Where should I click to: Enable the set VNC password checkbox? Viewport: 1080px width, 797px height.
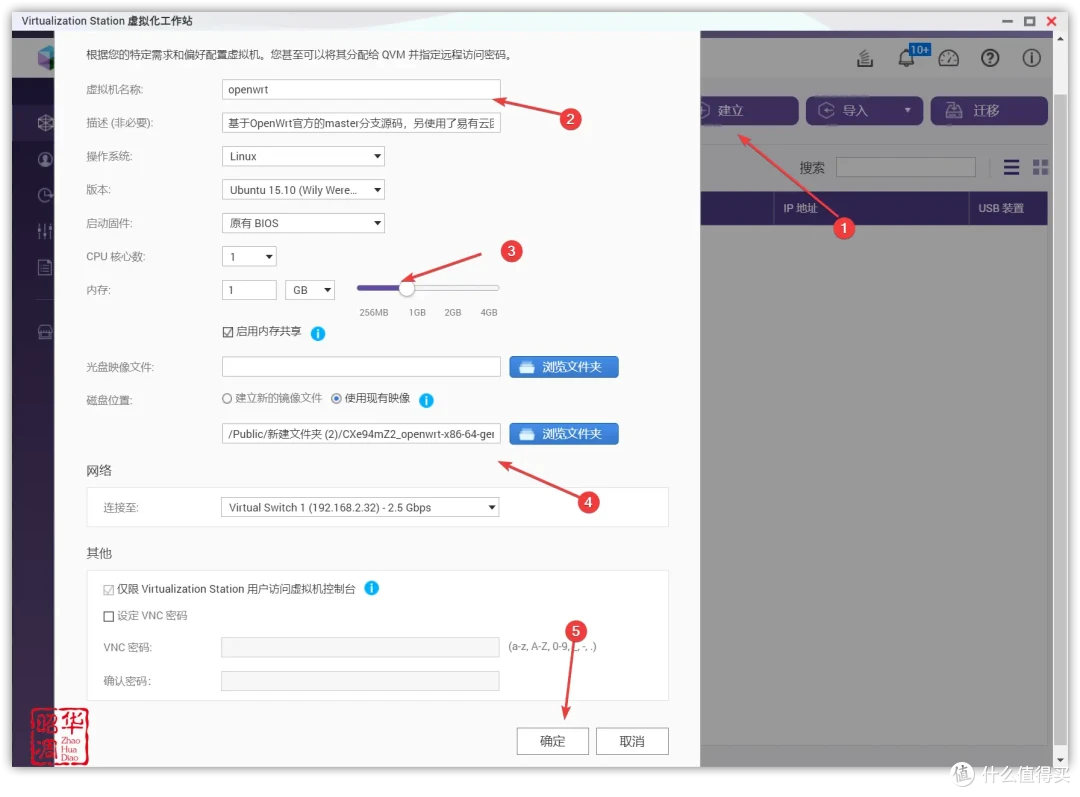pos(108,617)
